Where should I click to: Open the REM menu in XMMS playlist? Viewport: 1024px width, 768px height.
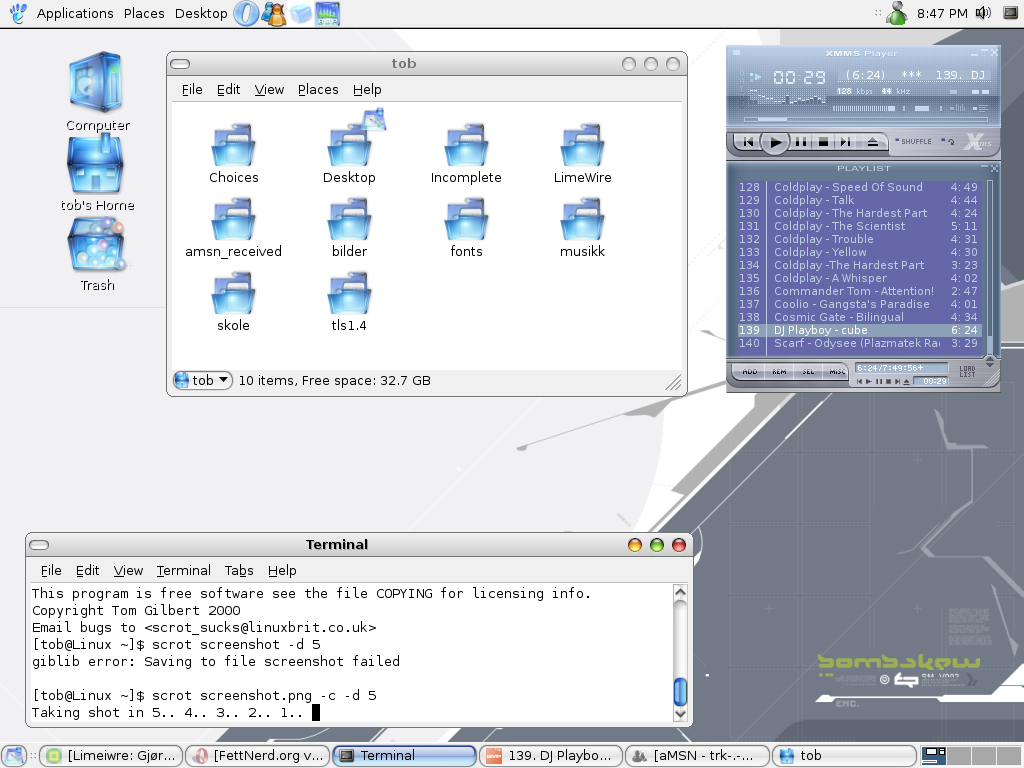coord(778,372)
